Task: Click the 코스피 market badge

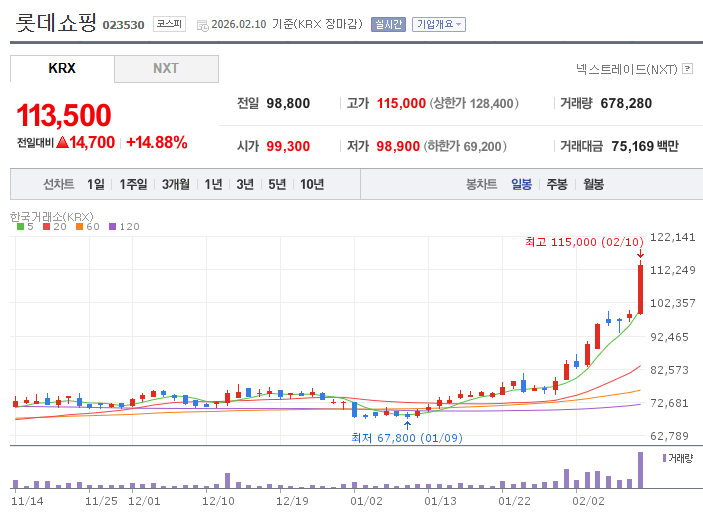Action: click(169, 24)
